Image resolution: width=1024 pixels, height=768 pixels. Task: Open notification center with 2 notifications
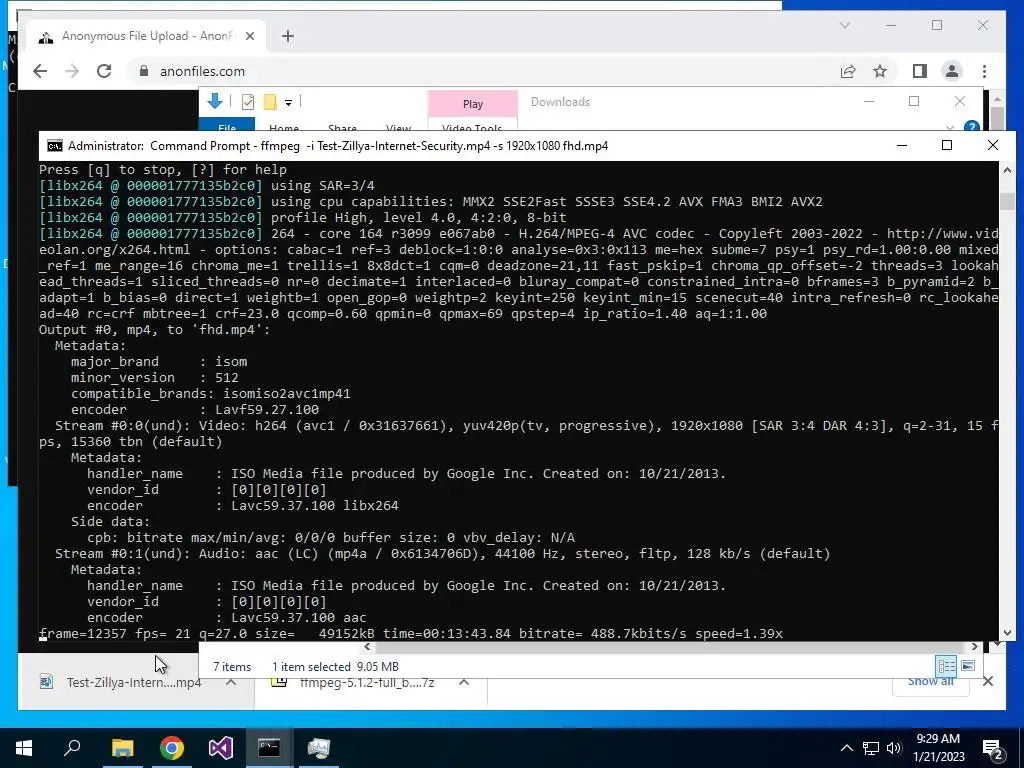[x=993, y=748]
